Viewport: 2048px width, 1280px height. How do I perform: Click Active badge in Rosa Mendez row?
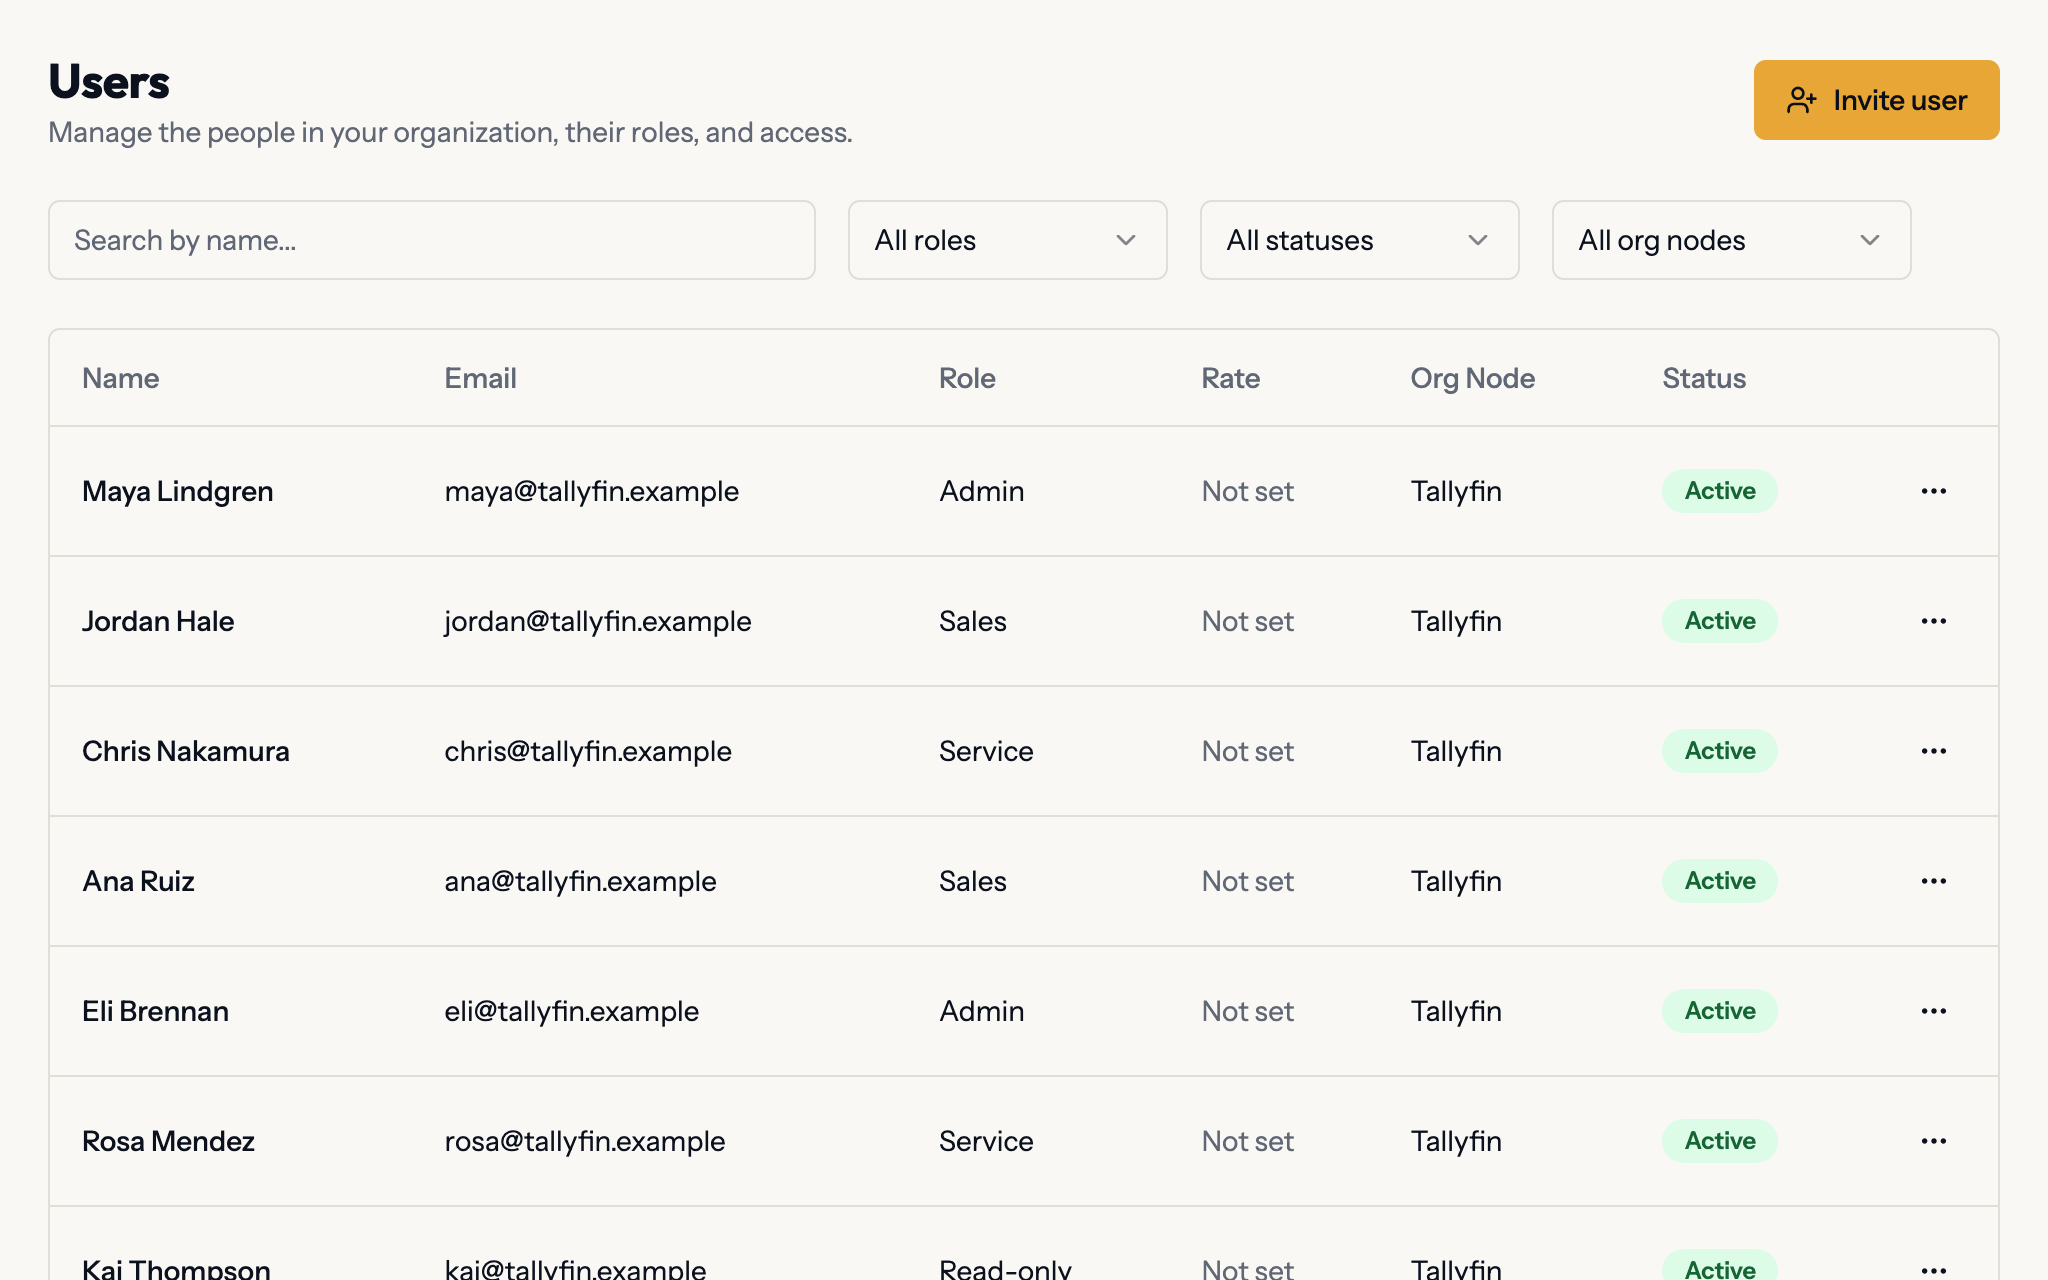pyautogui.click(x=1719, y=1141)
